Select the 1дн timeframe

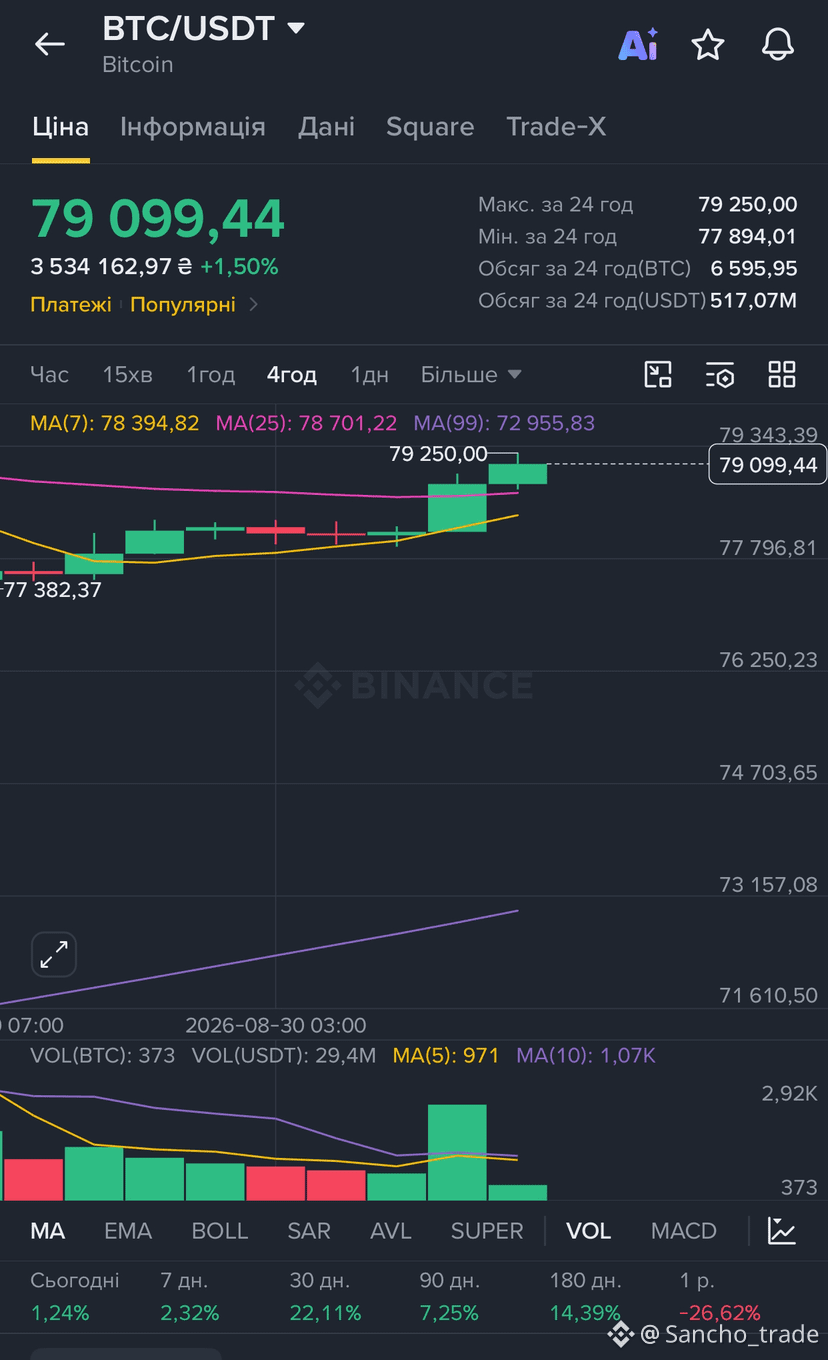(x=370, y=375)
